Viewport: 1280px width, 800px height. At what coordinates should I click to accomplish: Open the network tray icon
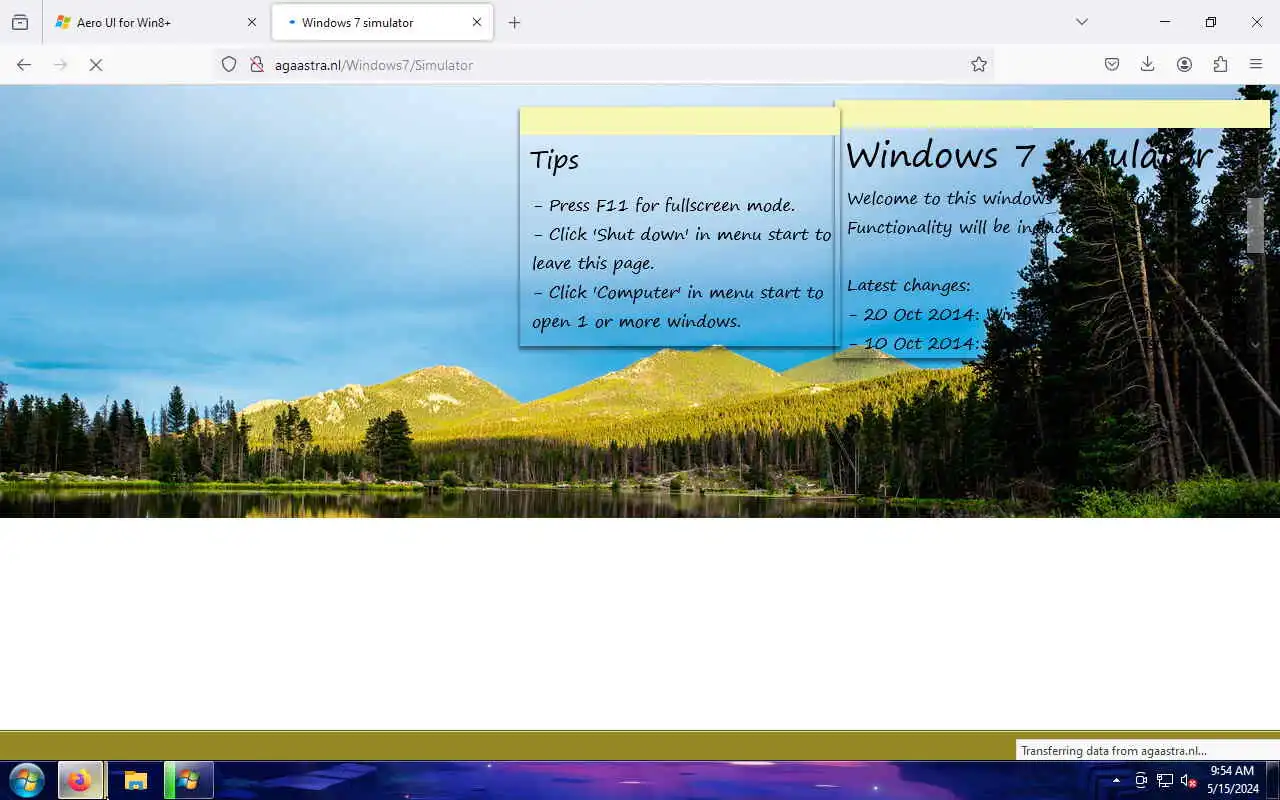(1165, 780)
